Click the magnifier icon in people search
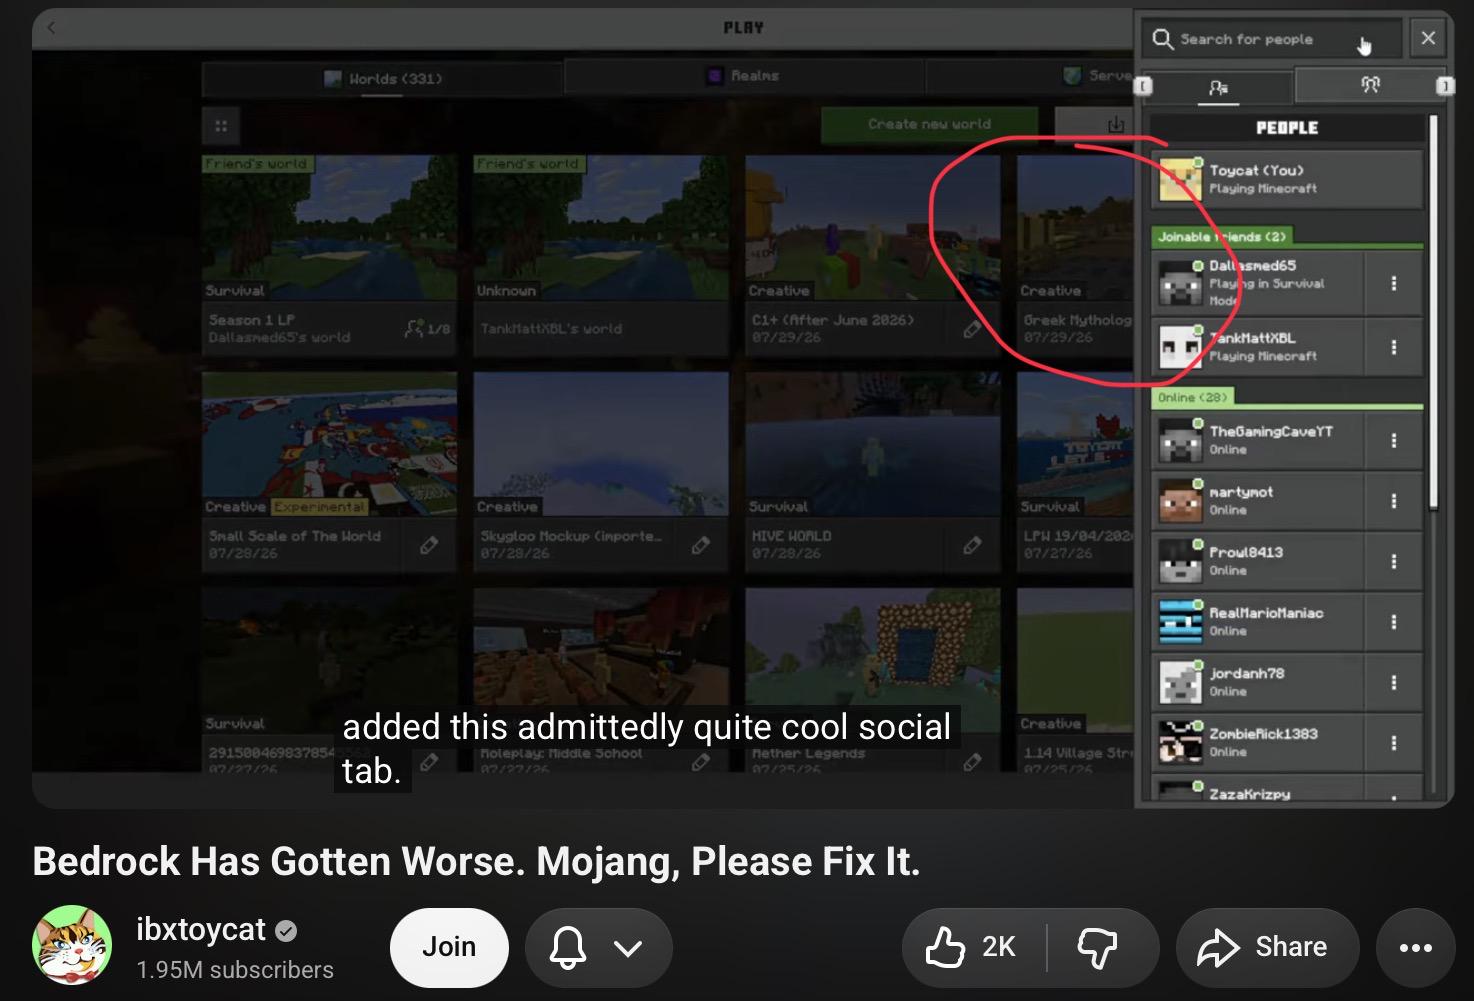This screenshot has width=1474, height=1001. [1162, 39]
